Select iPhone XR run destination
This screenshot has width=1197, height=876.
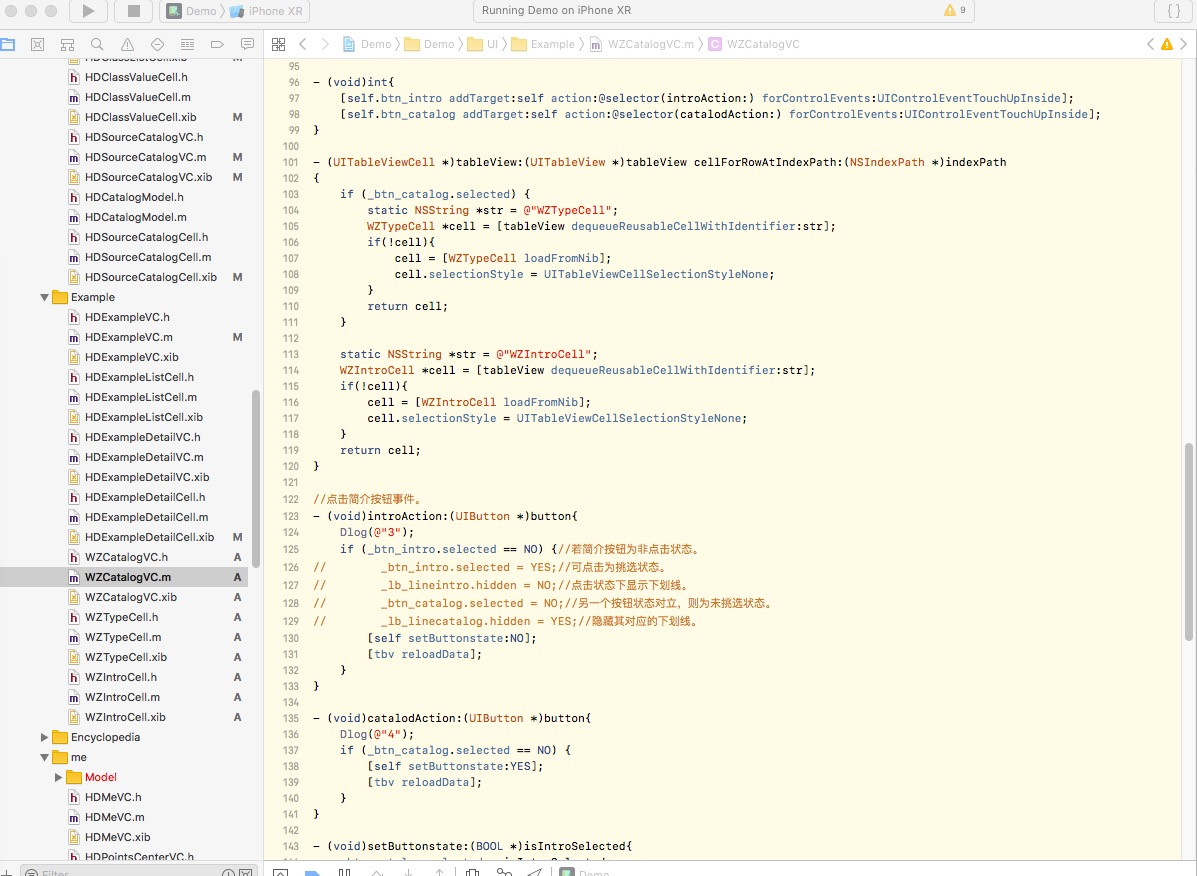(x=271, y=11)
